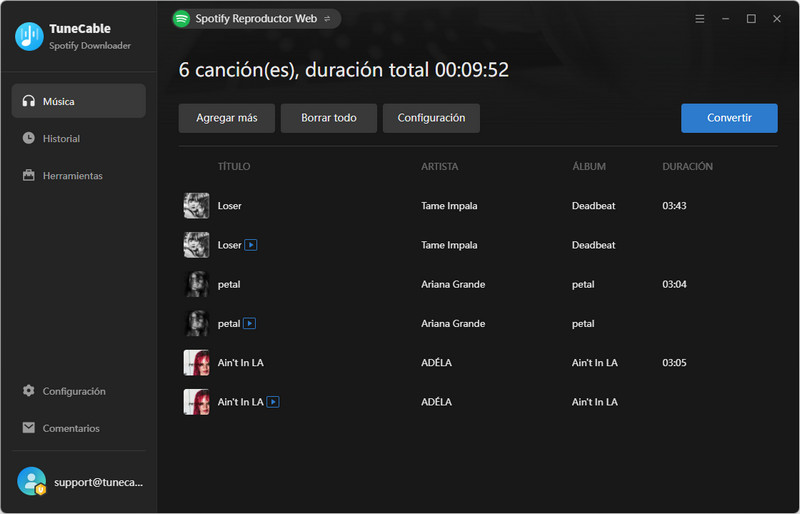800x514 pixels.
Task: Click the gear icon in the sidebar
Action: 29,390
